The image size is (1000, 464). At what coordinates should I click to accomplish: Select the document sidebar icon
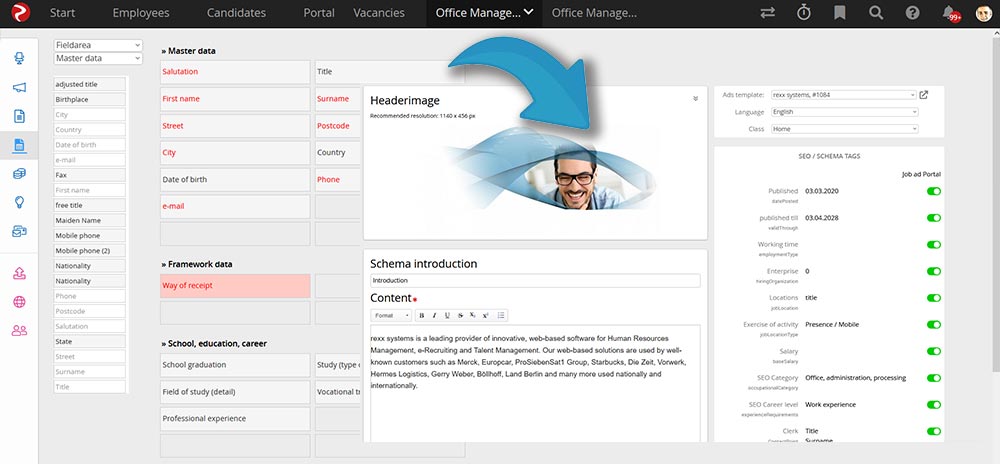coord(19,116)
